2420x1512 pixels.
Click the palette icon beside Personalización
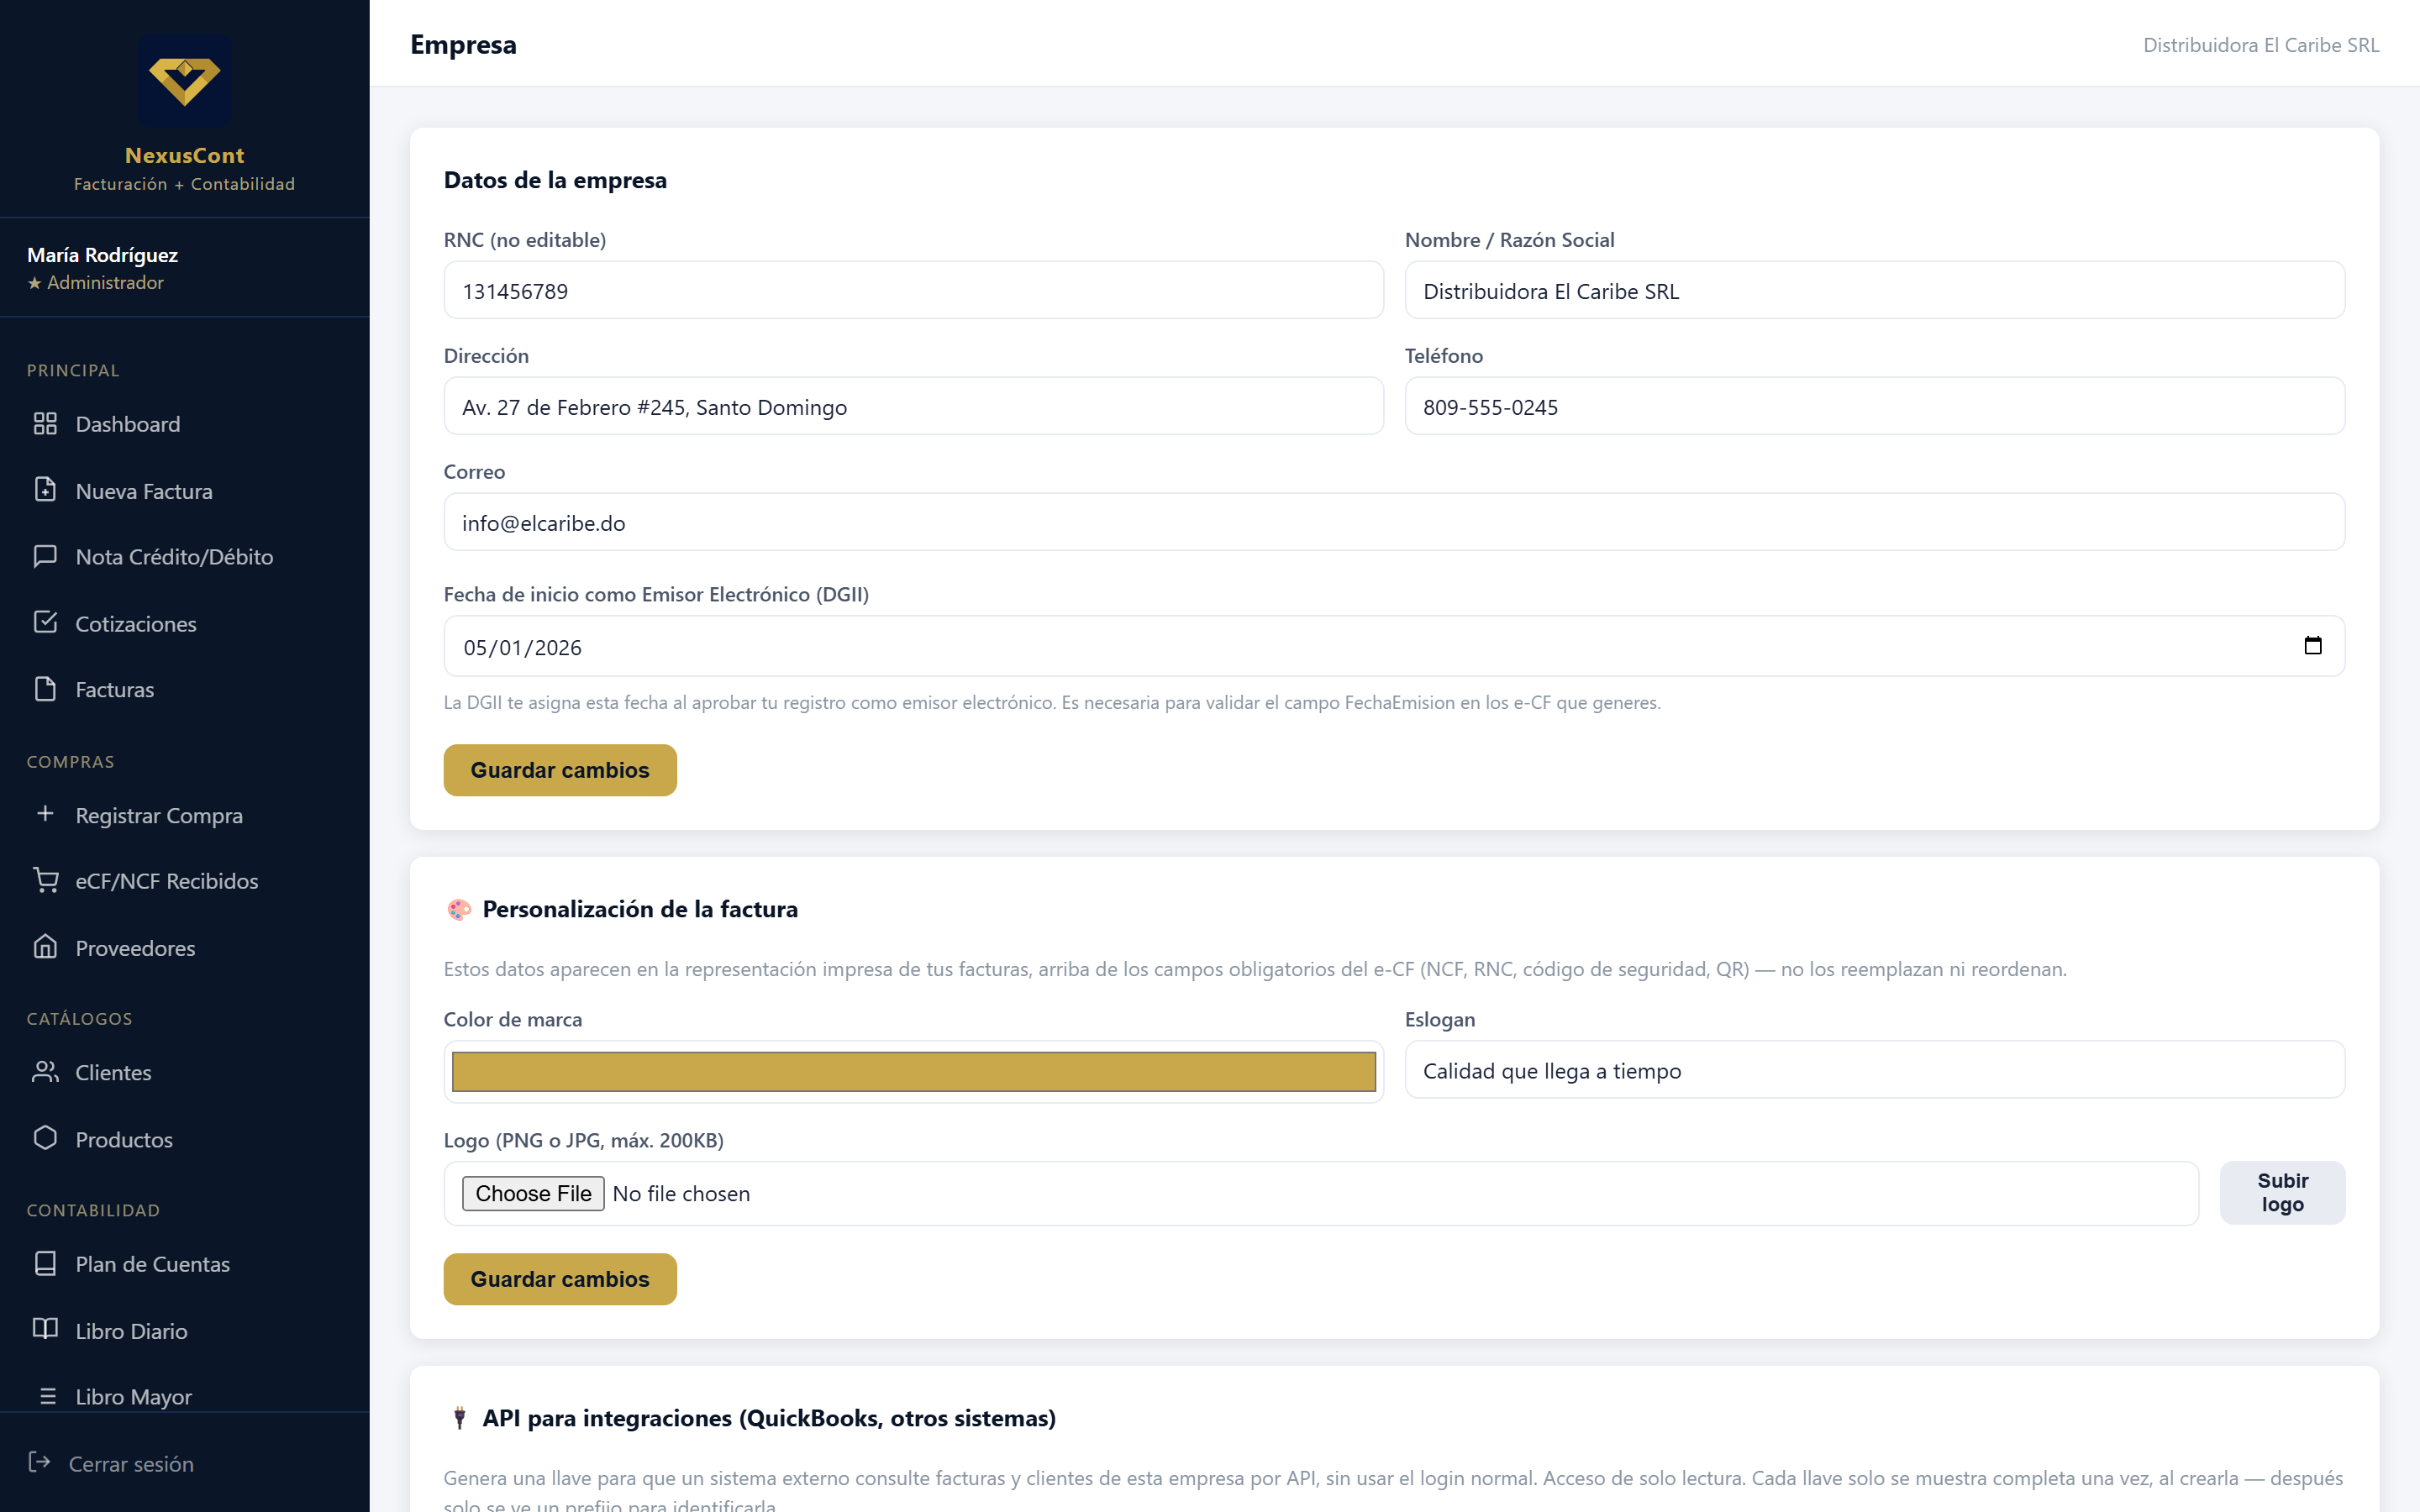click(459, 909)
